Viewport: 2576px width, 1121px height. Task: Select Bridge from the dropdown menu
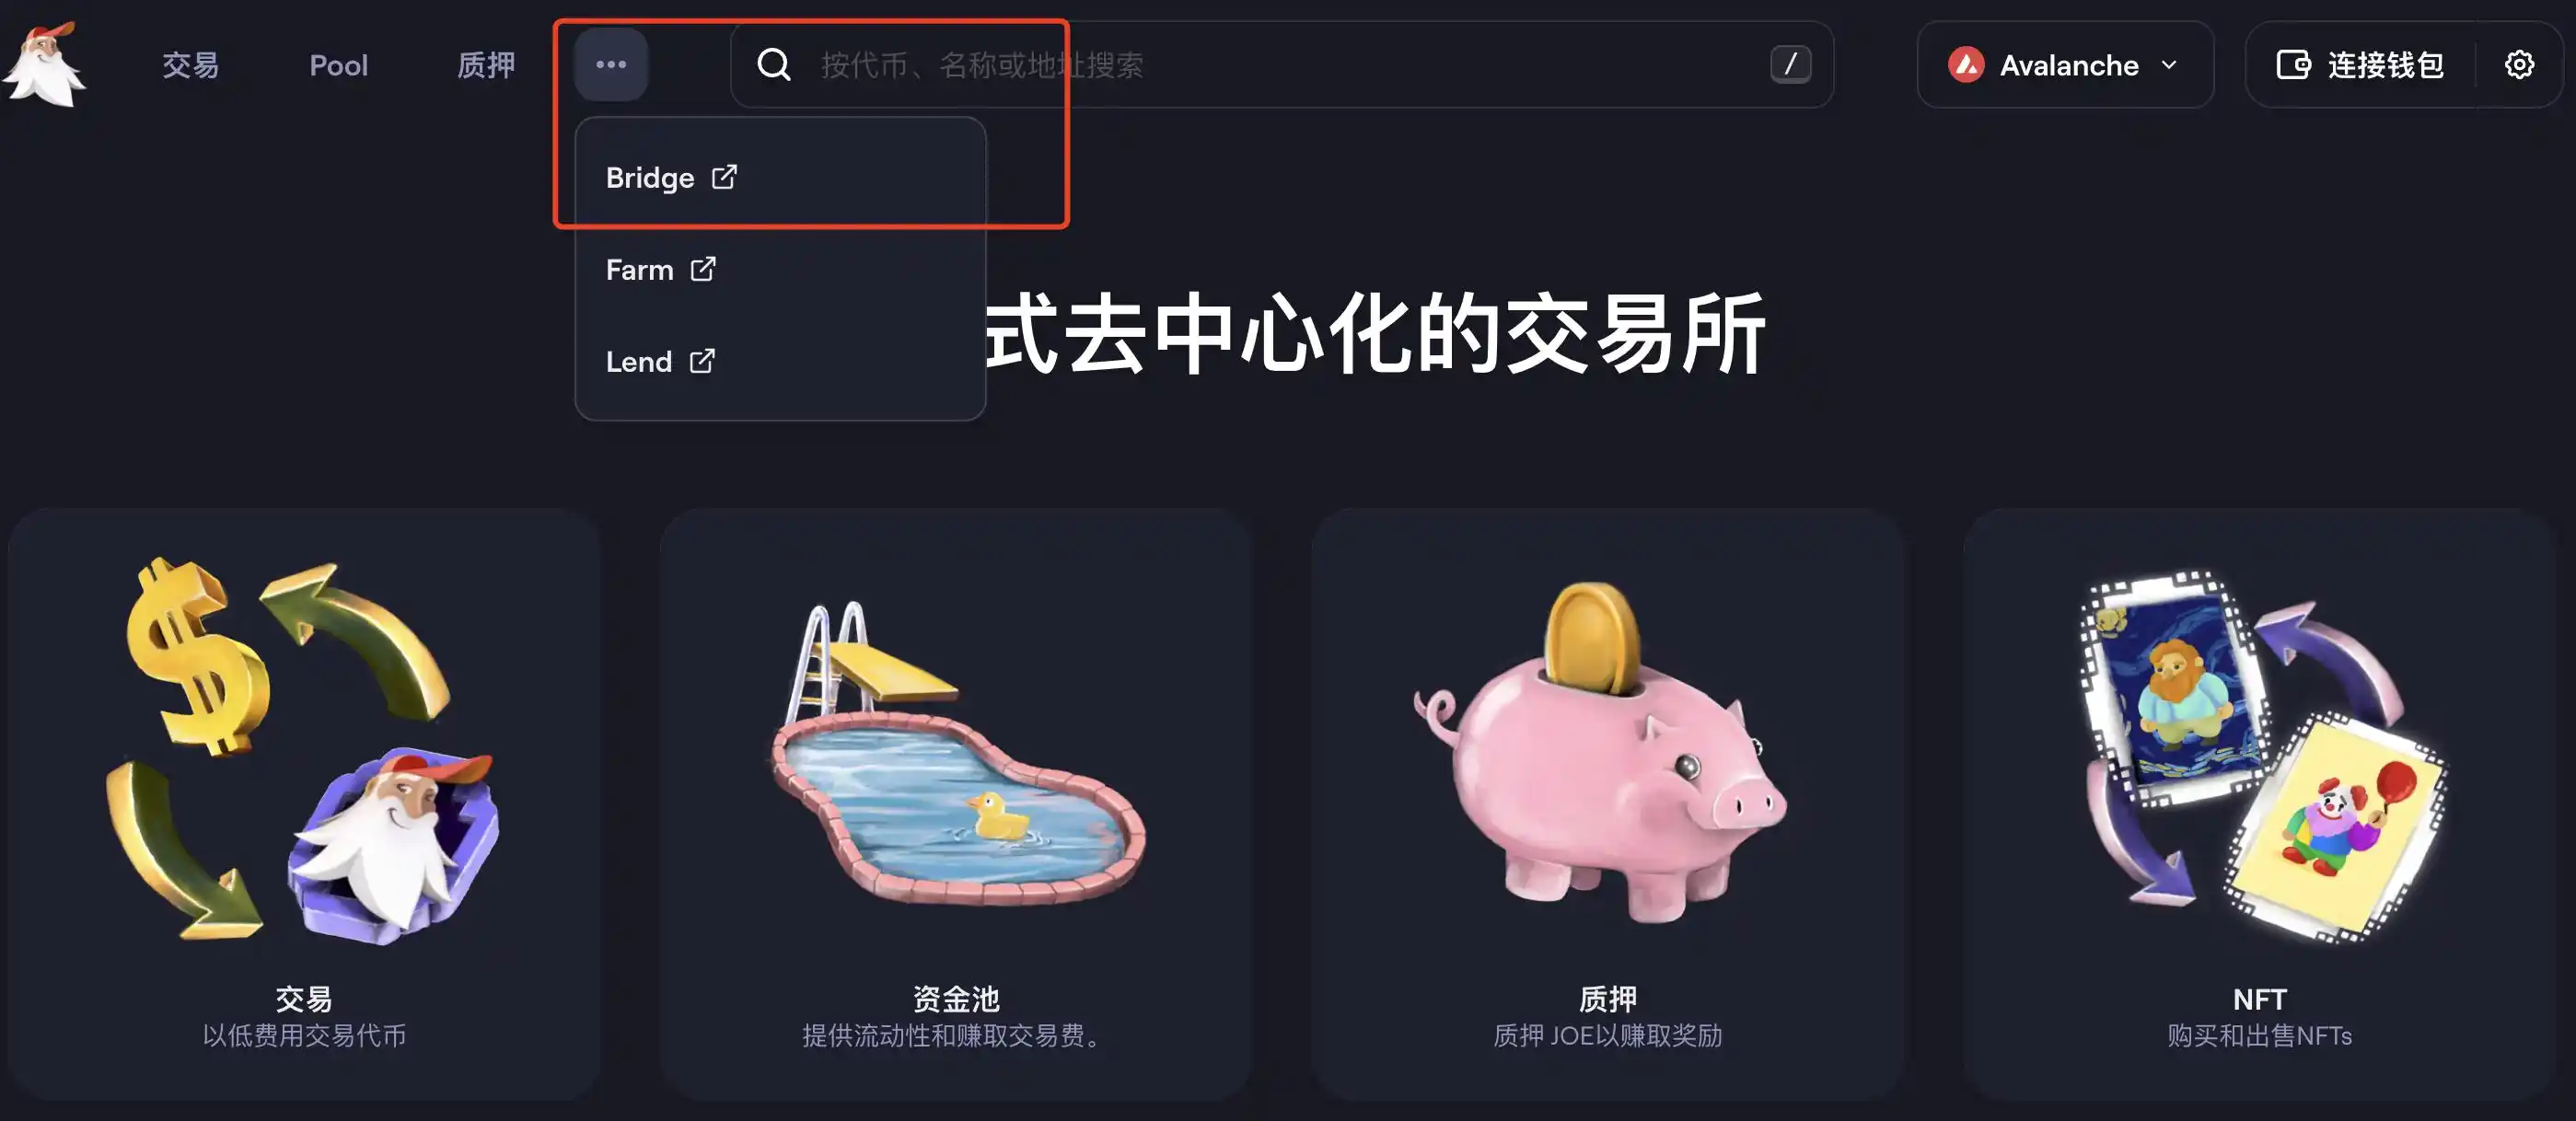(x=670, y=176)
